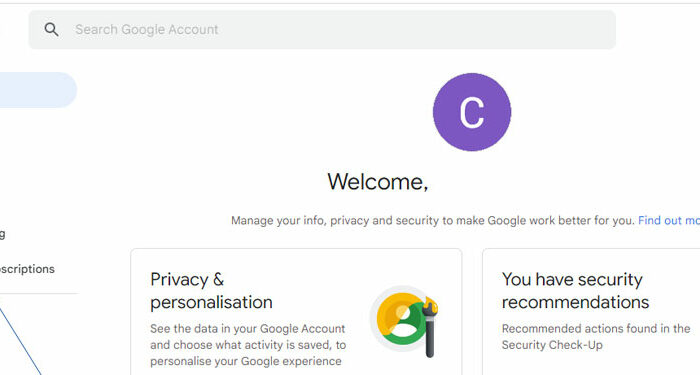Focus the Search Google Account field

[322, 30]
